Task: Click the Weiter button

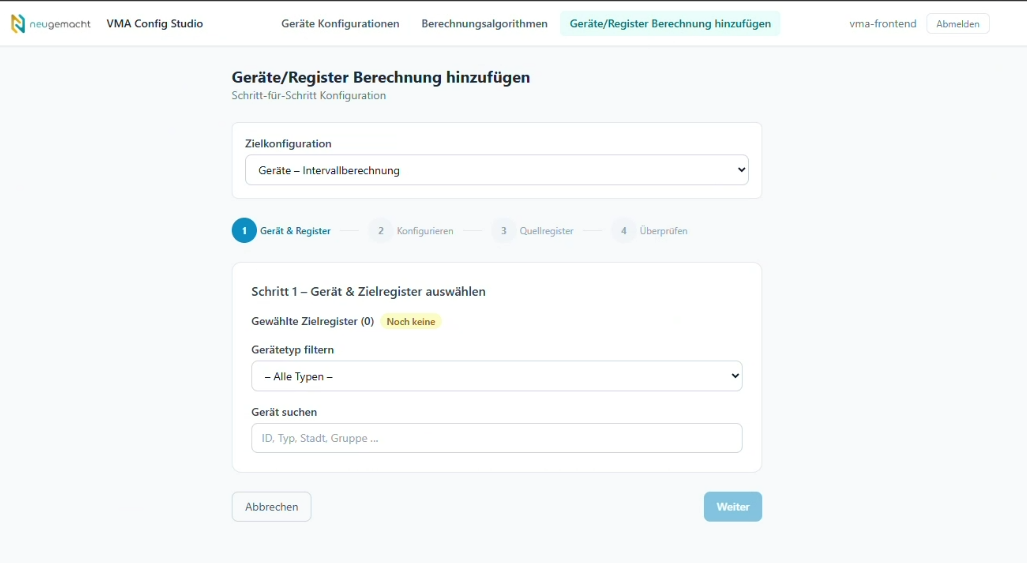Action: coord(732,507)
